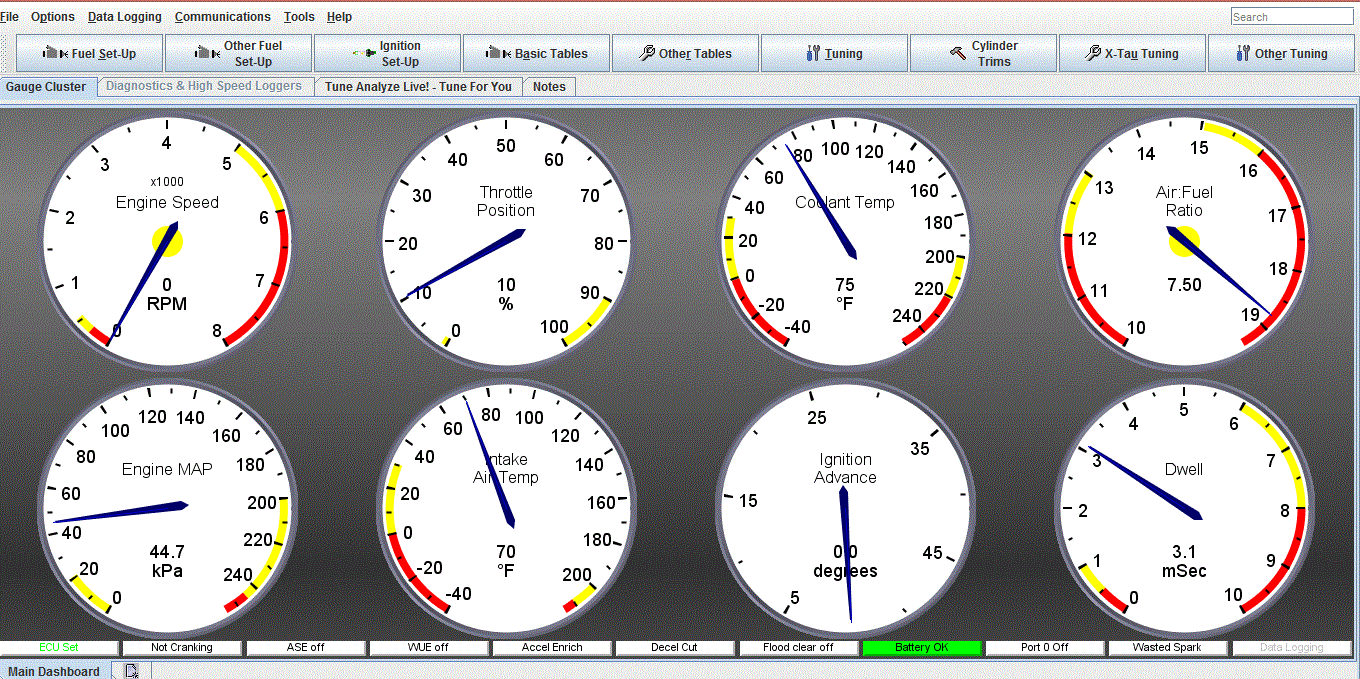Screen dimensions: 1360x679
Task: Expand the Basic Tables toolbar dropdown
Action: [536, 54]
